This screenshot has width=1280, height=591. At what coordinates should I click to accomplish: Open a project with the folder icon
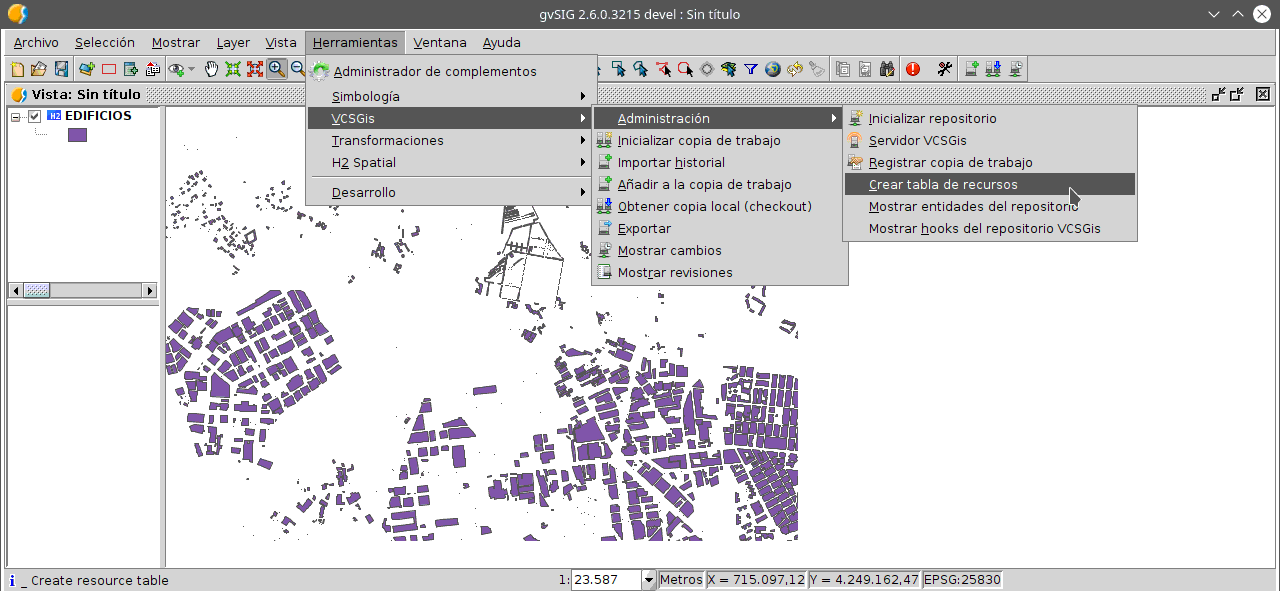coord(39,69)
